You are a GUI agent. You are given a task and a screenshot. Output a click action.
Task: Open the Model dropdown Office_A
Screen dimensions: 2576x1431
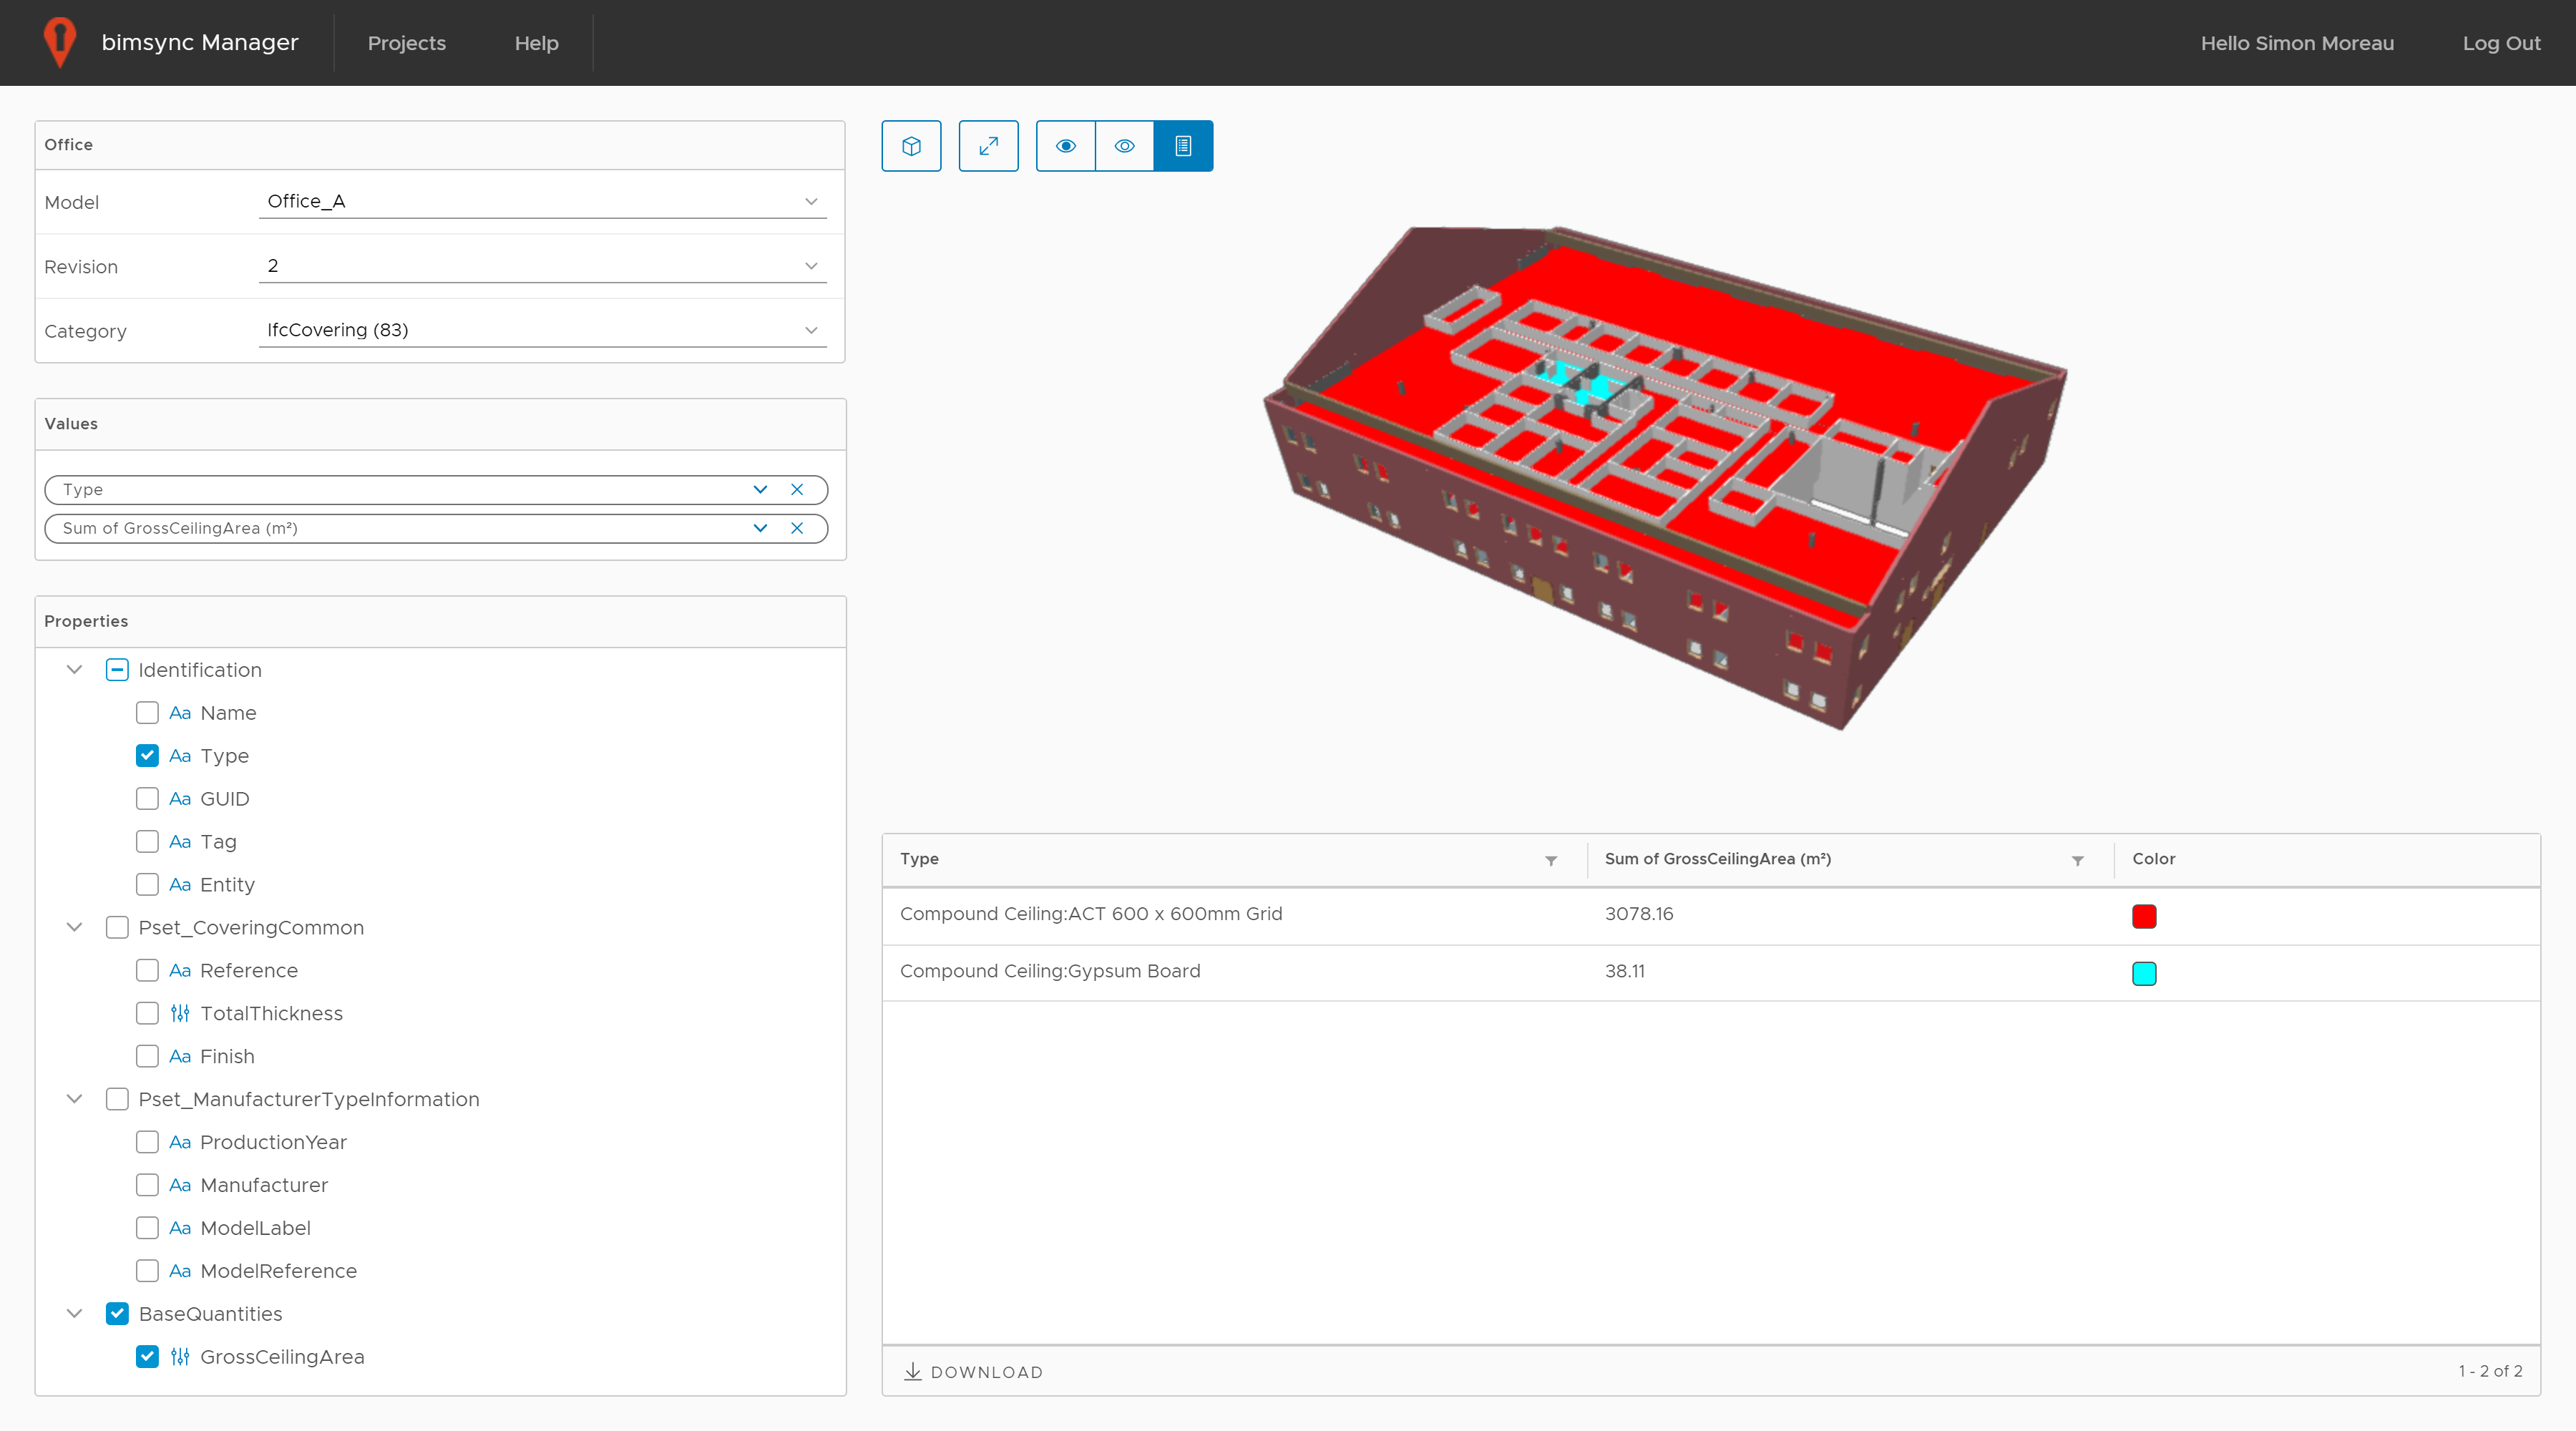pyautogui.click(x=542, y=201)
